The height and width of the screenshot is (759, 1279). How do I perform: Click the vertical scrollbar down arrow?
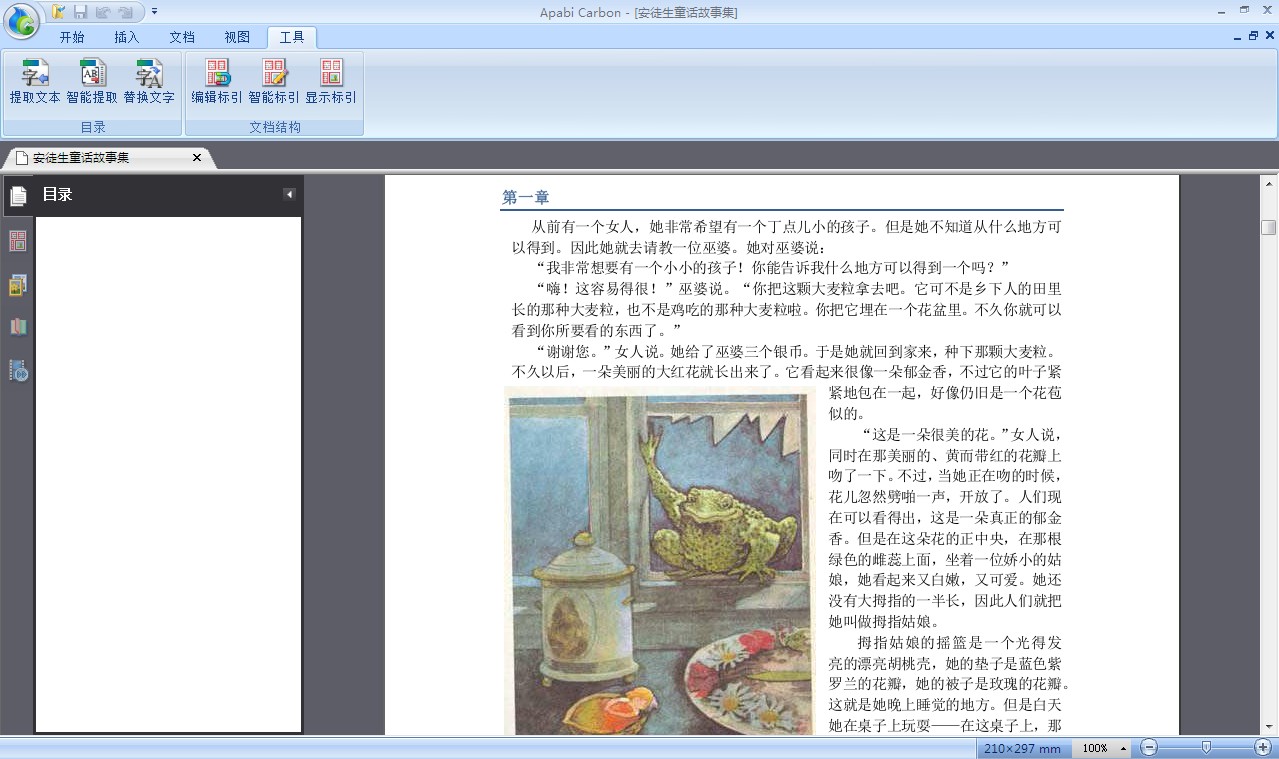pos(1268,727)
